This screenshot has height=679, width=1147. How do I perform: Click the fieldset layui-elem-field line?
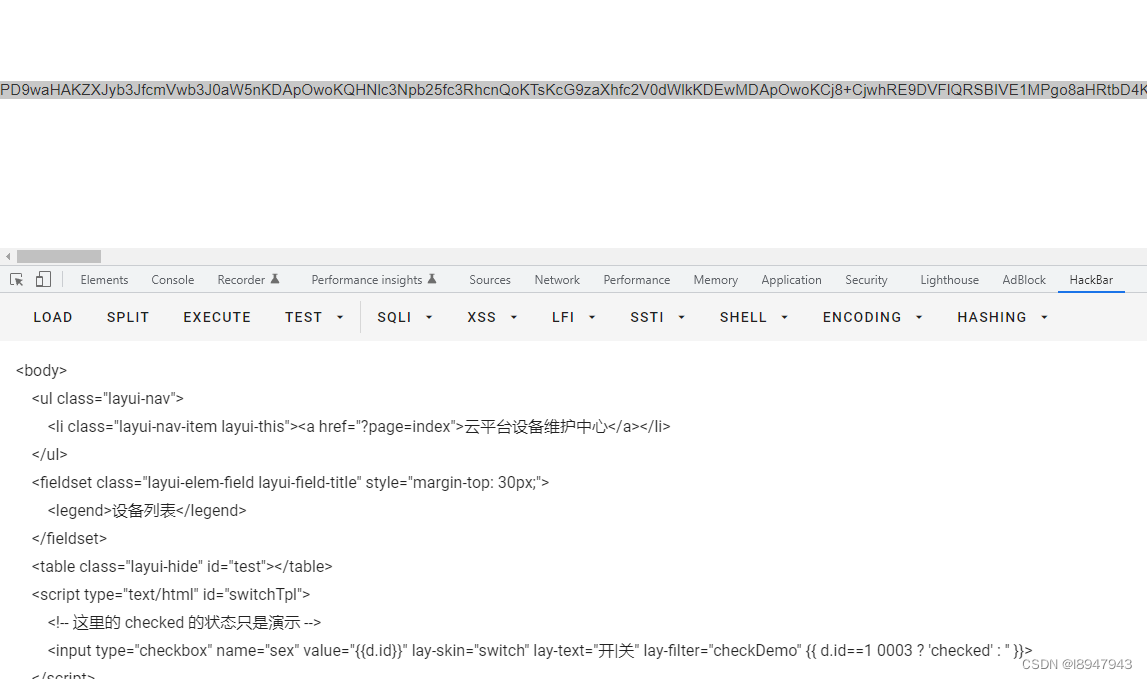[290, 483]
